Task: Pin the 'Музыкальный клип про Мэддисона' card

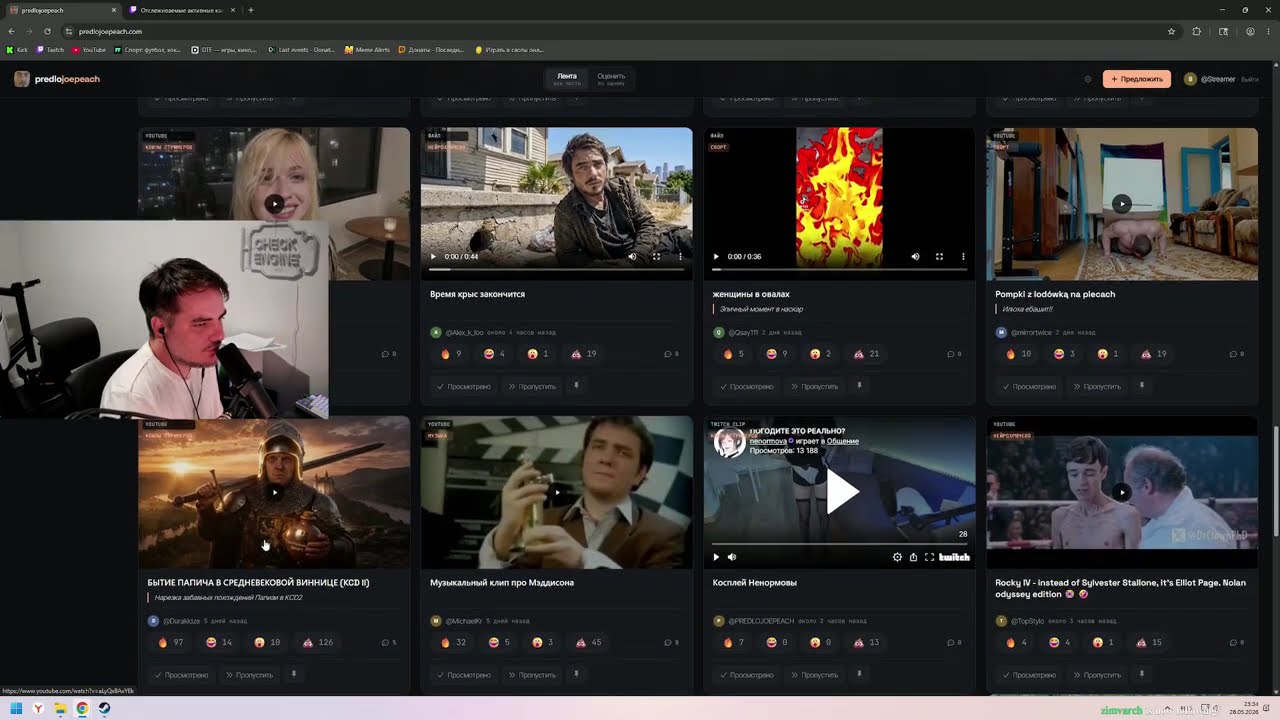Action: (576, 674)
